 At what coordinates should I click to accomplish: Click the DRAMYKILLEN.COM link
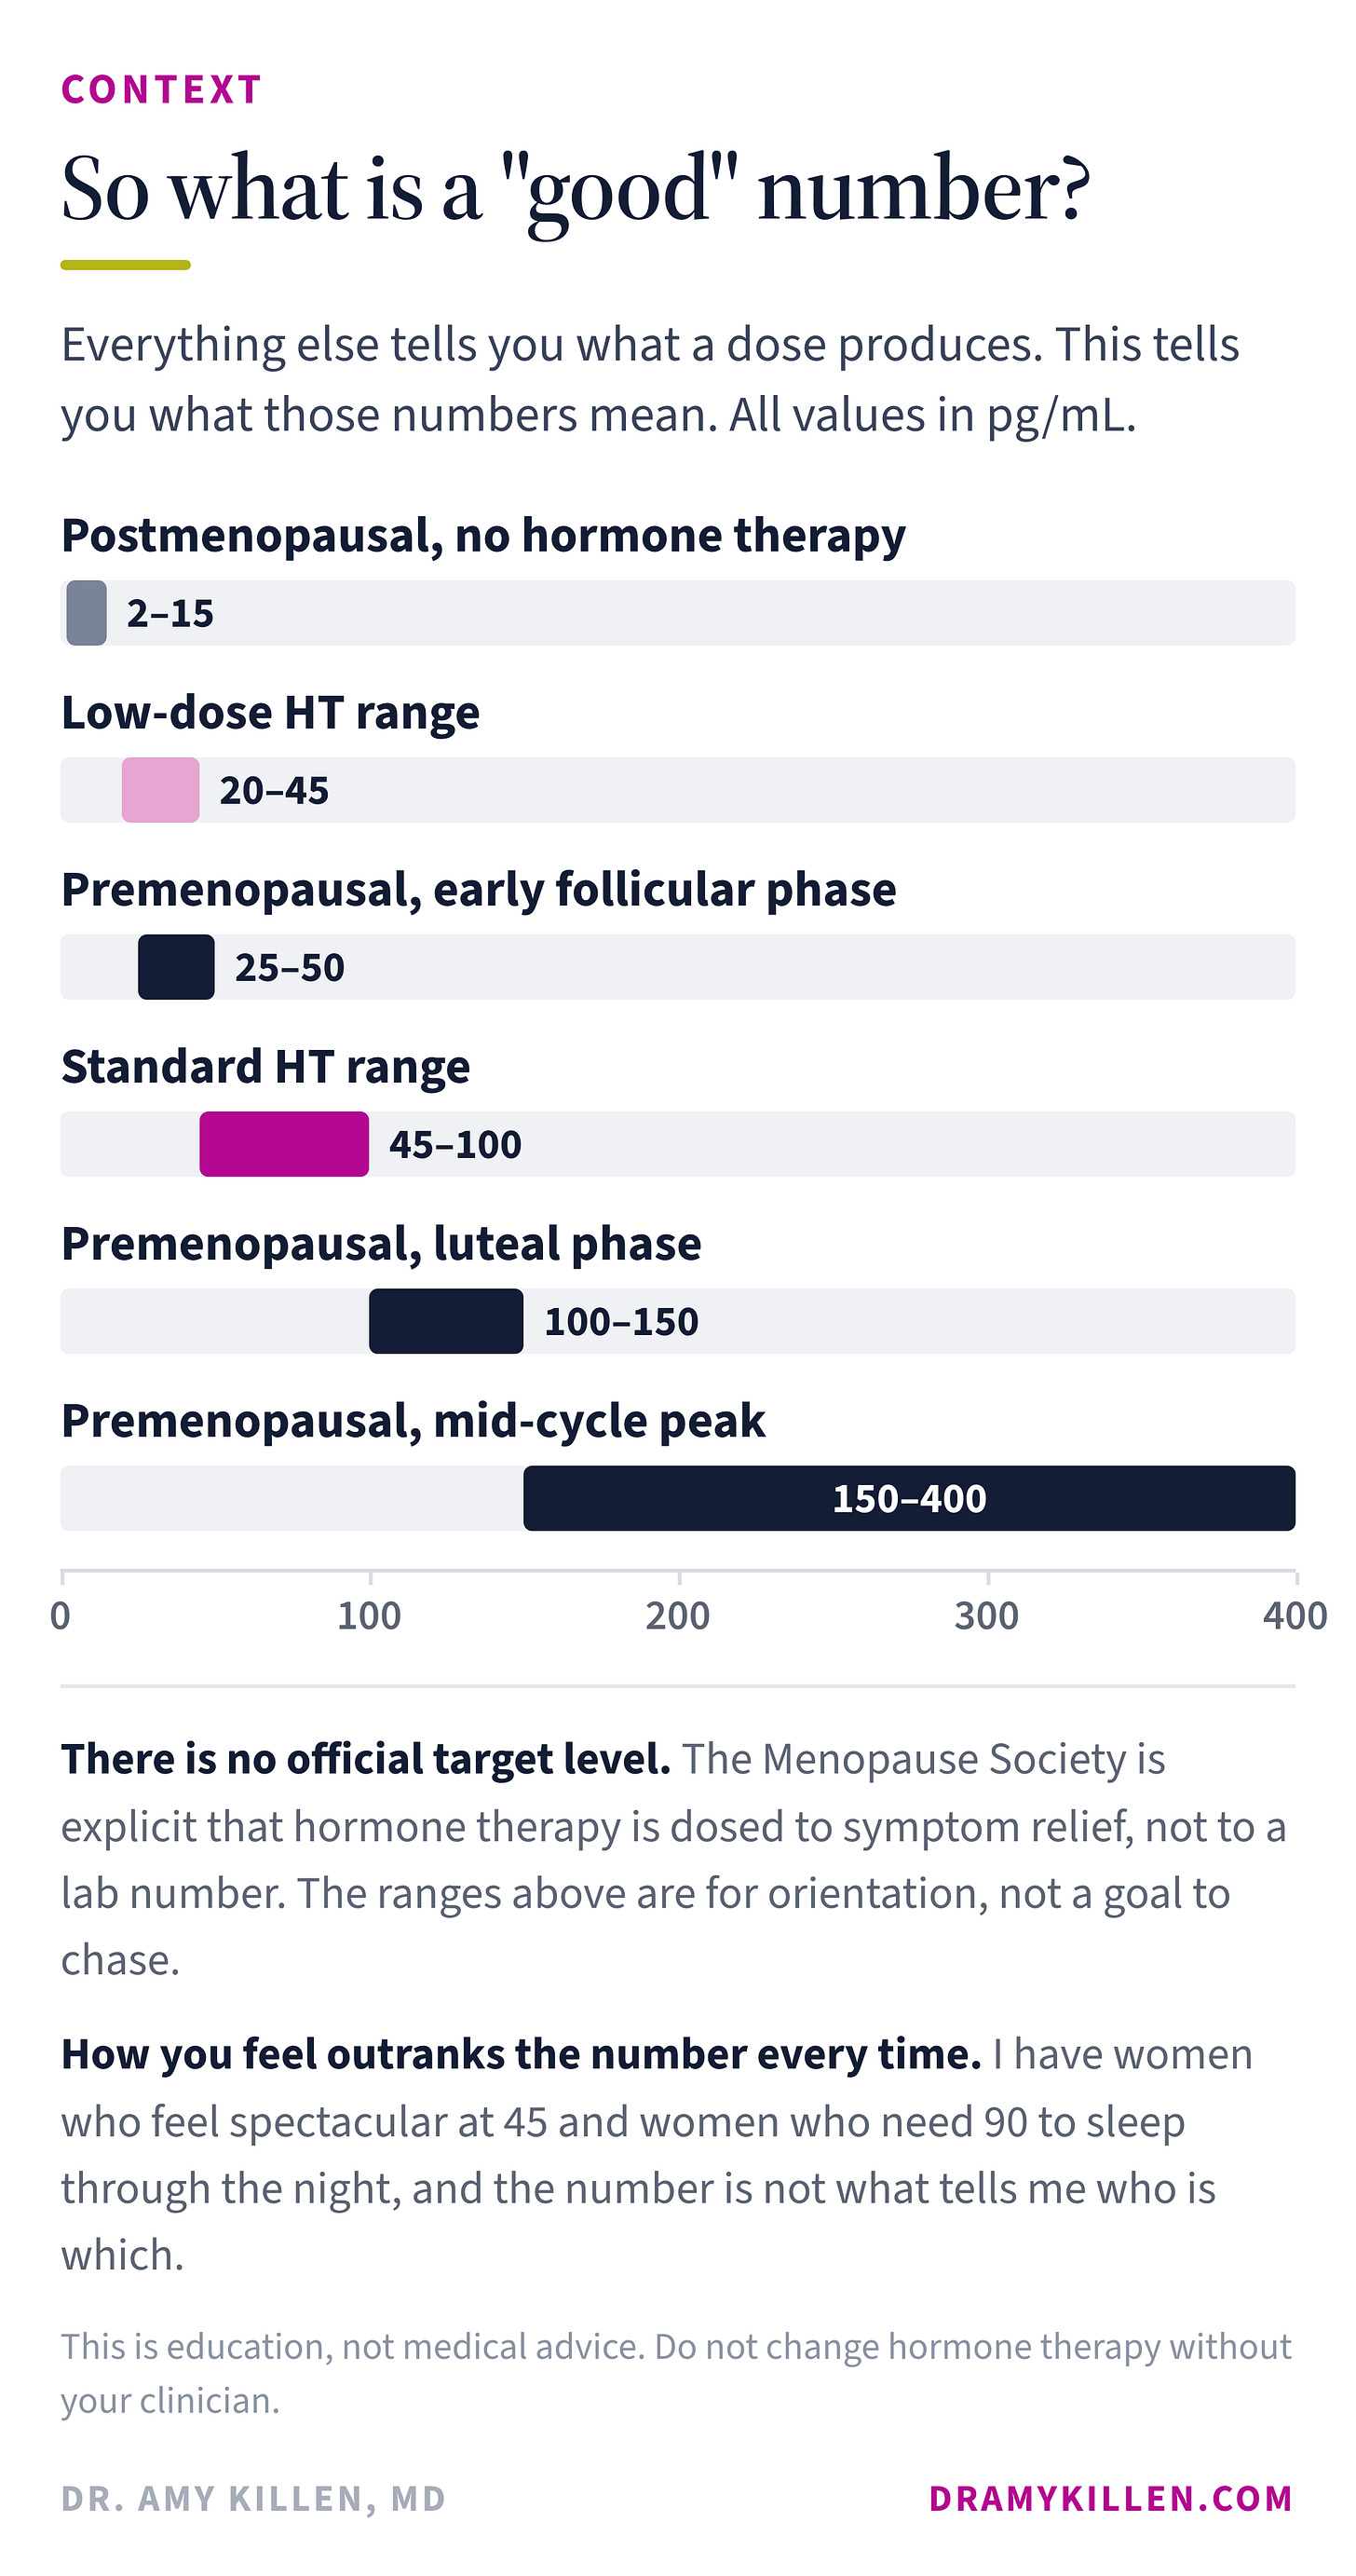tap(1111, 2498)
